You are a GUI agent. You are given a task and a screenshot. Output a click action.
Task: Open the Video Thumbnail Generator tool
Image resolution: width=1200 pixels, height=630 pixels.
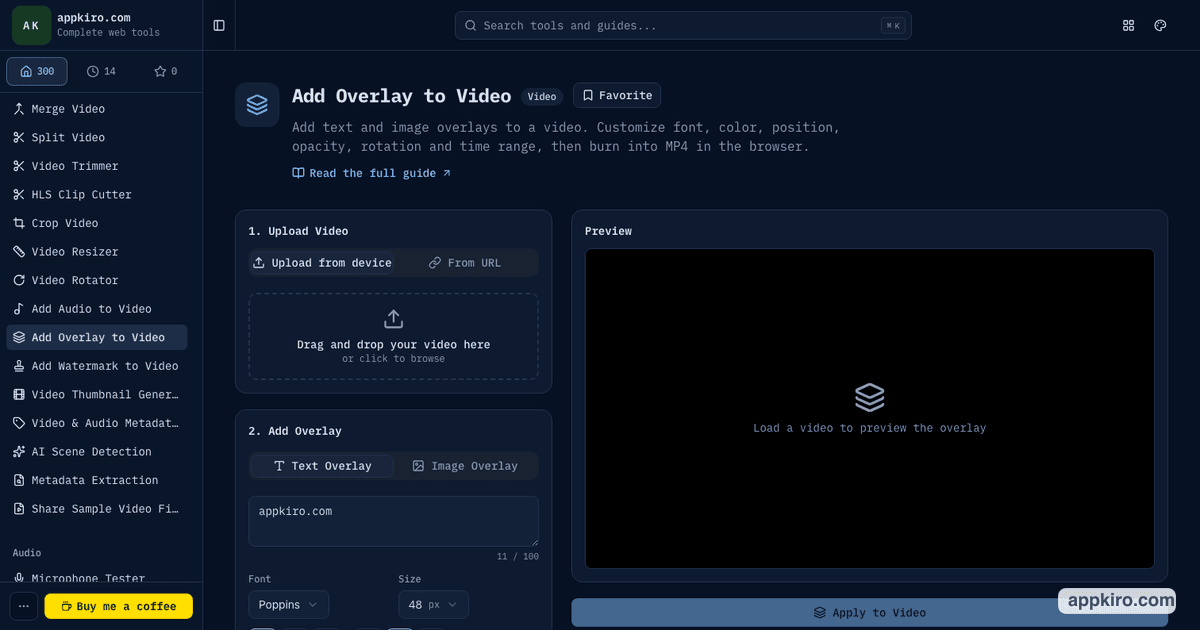click(96, 394)
